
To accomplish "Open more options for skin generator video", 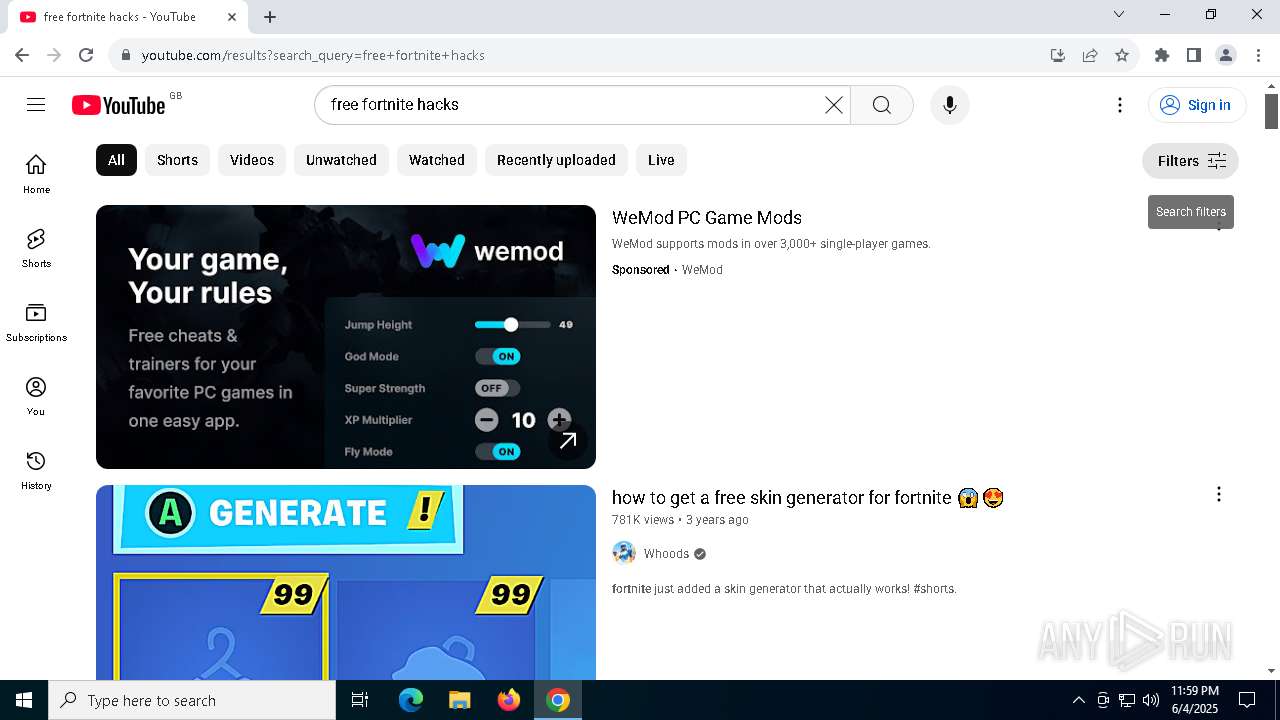I will 1218,494.
